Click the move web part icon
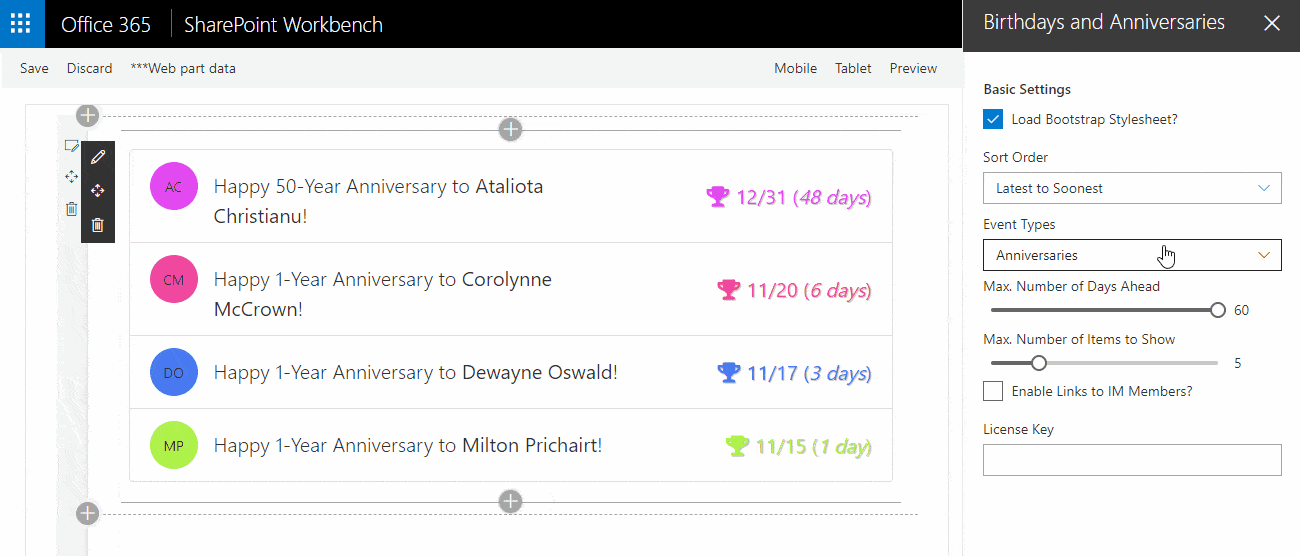 97,191
